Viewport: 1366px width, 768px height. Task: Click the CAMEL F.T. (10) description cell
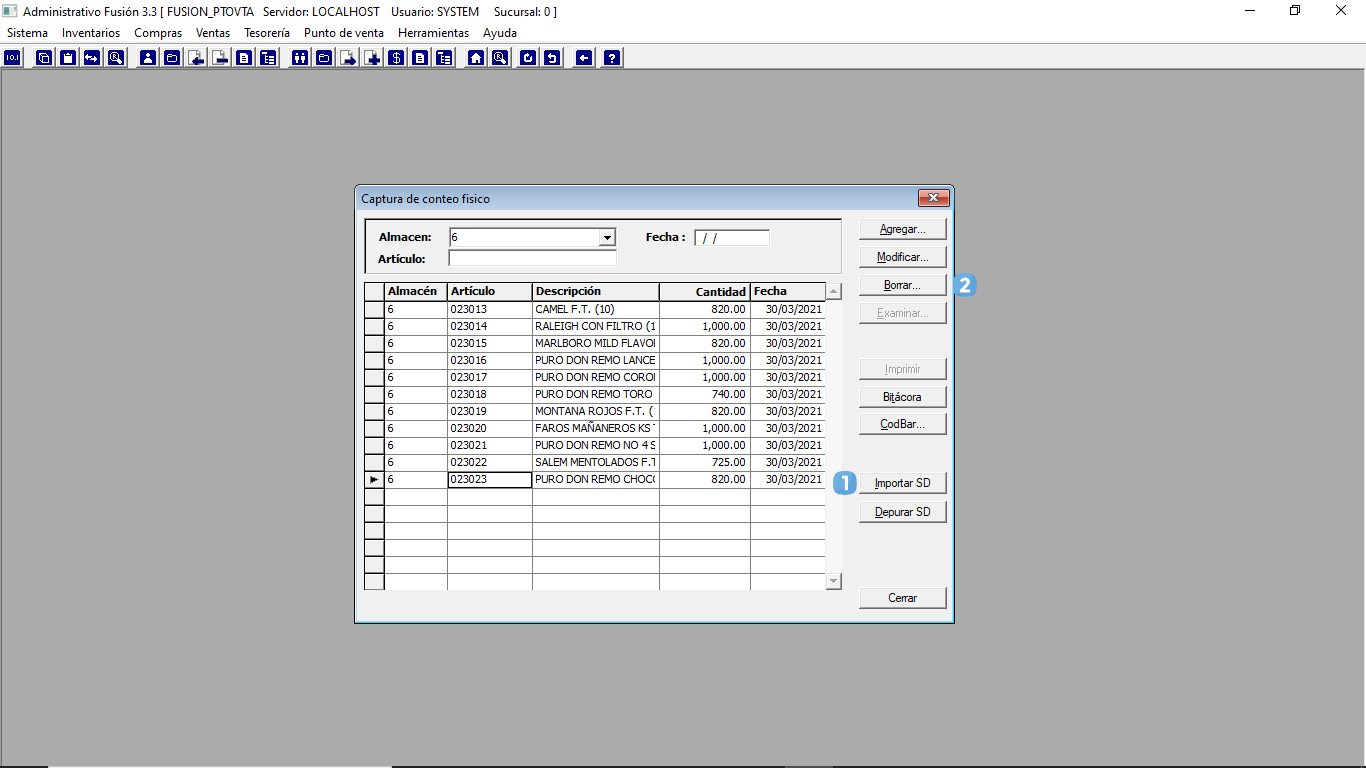[596, 309]
